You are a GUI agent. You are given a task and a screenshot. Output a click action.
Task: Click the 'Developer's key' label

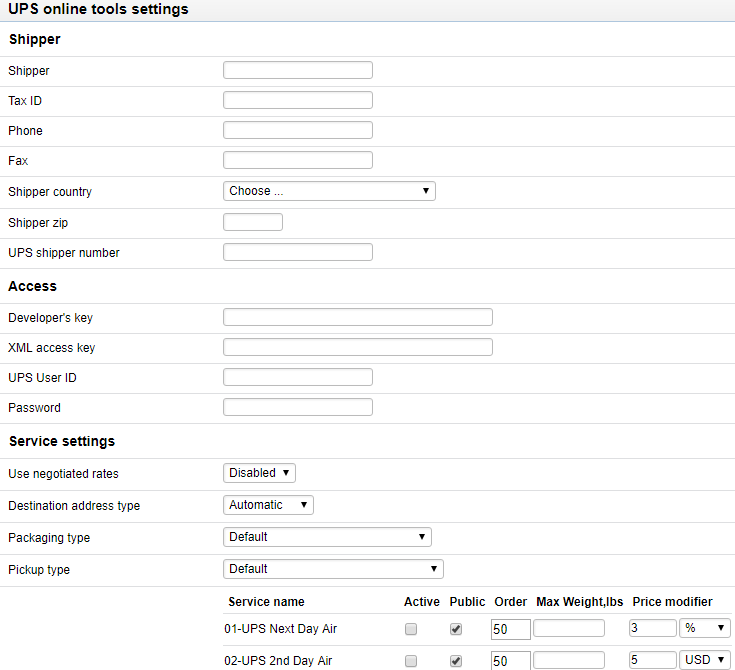click(x=51, y=318)
